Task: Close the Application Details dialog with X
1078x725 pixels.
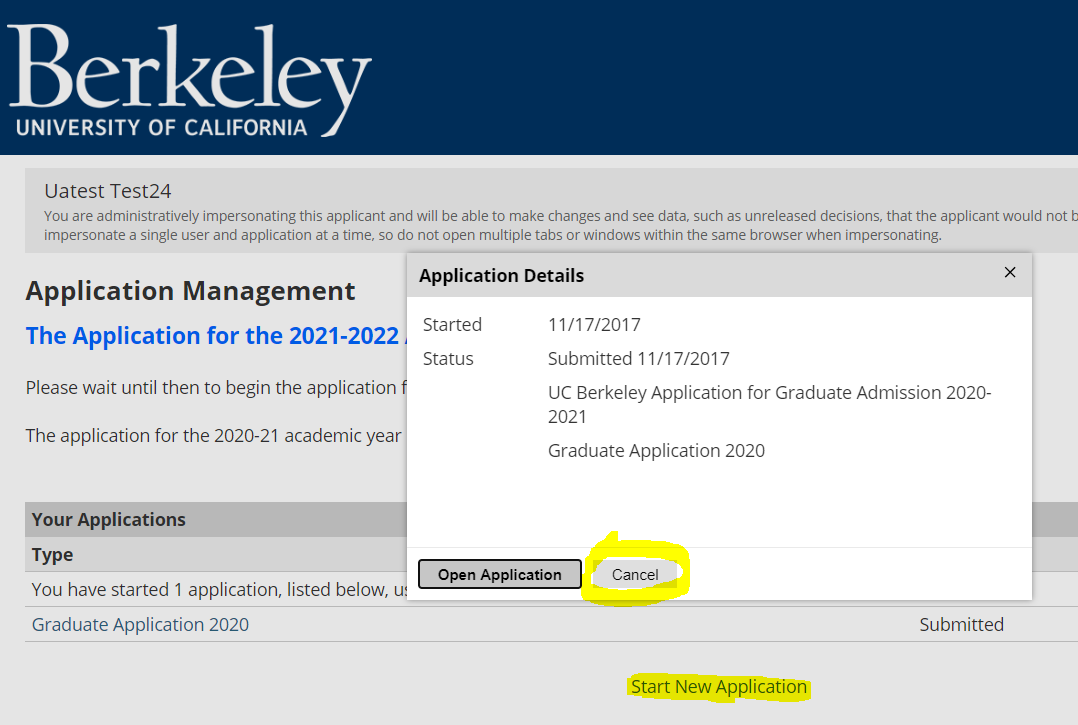Action: click(1010, 273)
